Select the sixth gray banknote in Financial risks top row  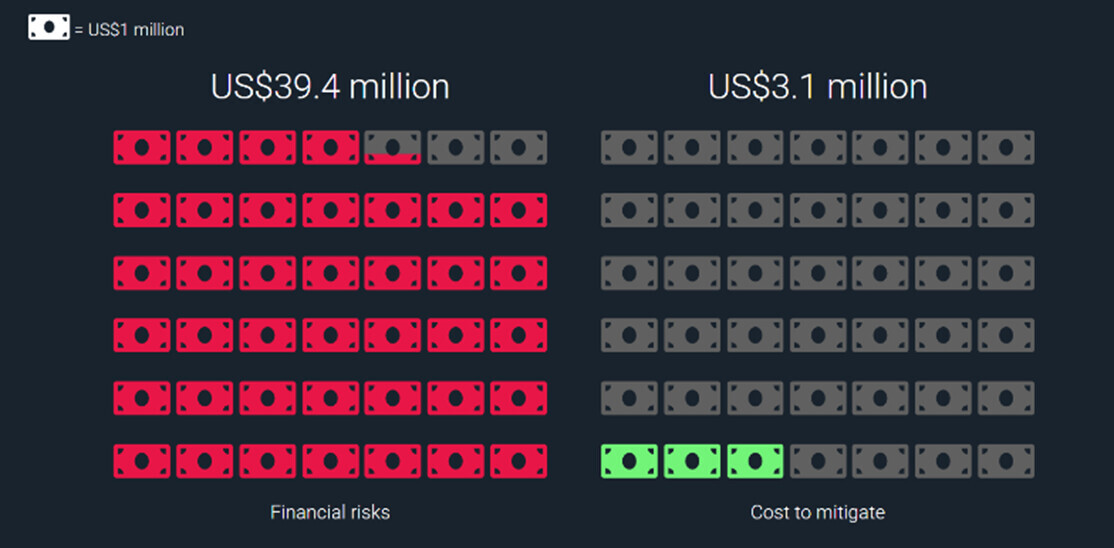pyautogui.click(x=455, y=147)
